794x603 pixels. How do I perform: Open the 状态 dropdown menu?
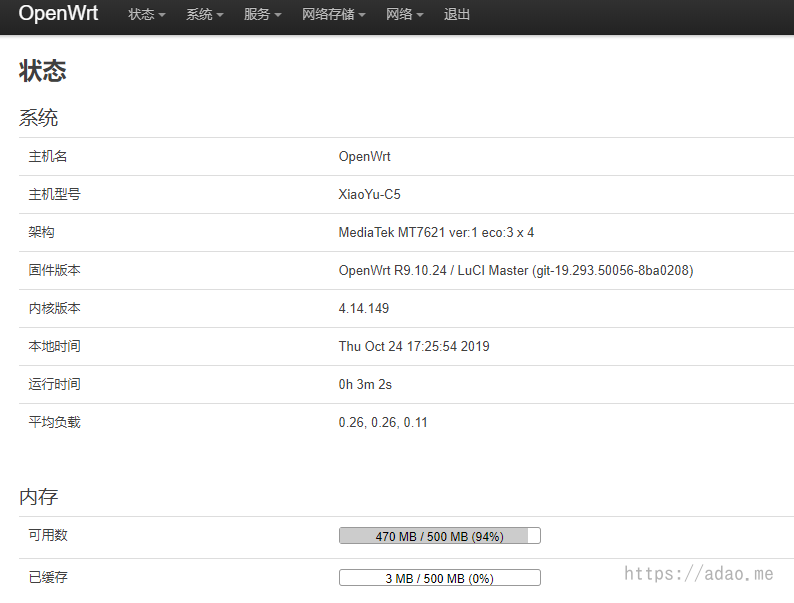click(146, 15)
